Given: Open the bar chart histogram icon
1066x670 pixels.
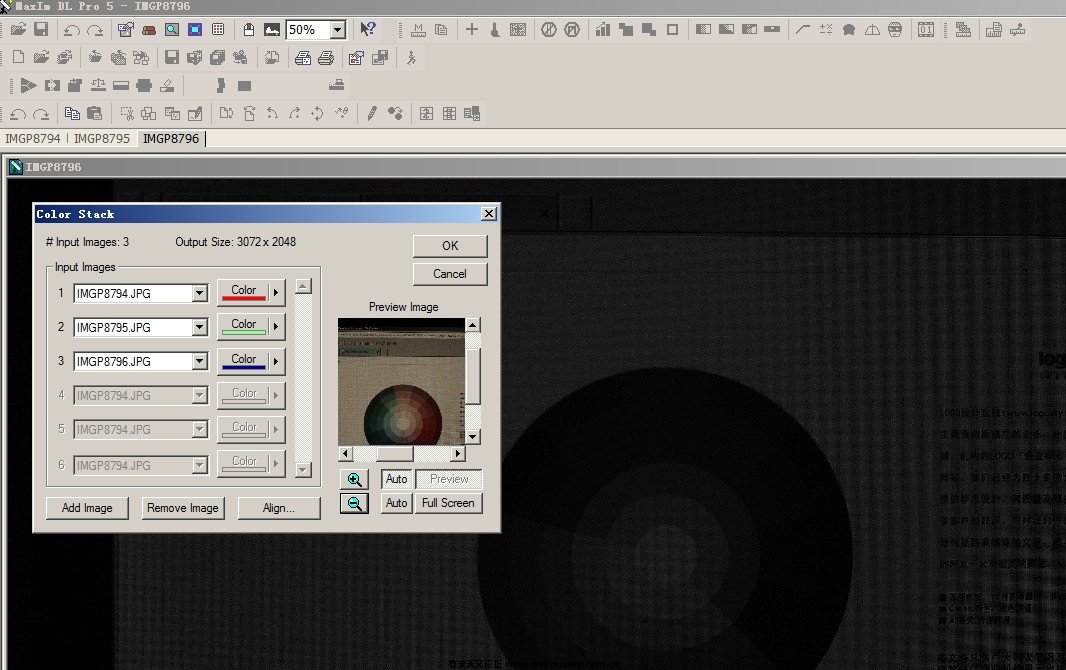Looking at the screenshot, I should pos(602,29).
